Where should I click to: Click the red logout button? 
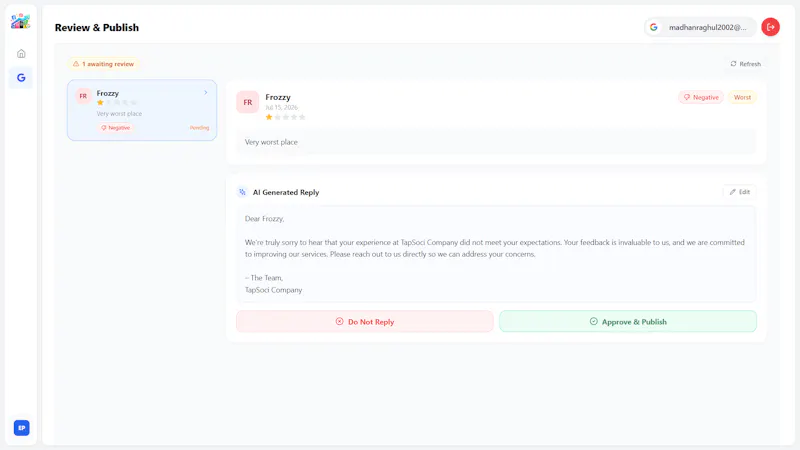[770, 27]
